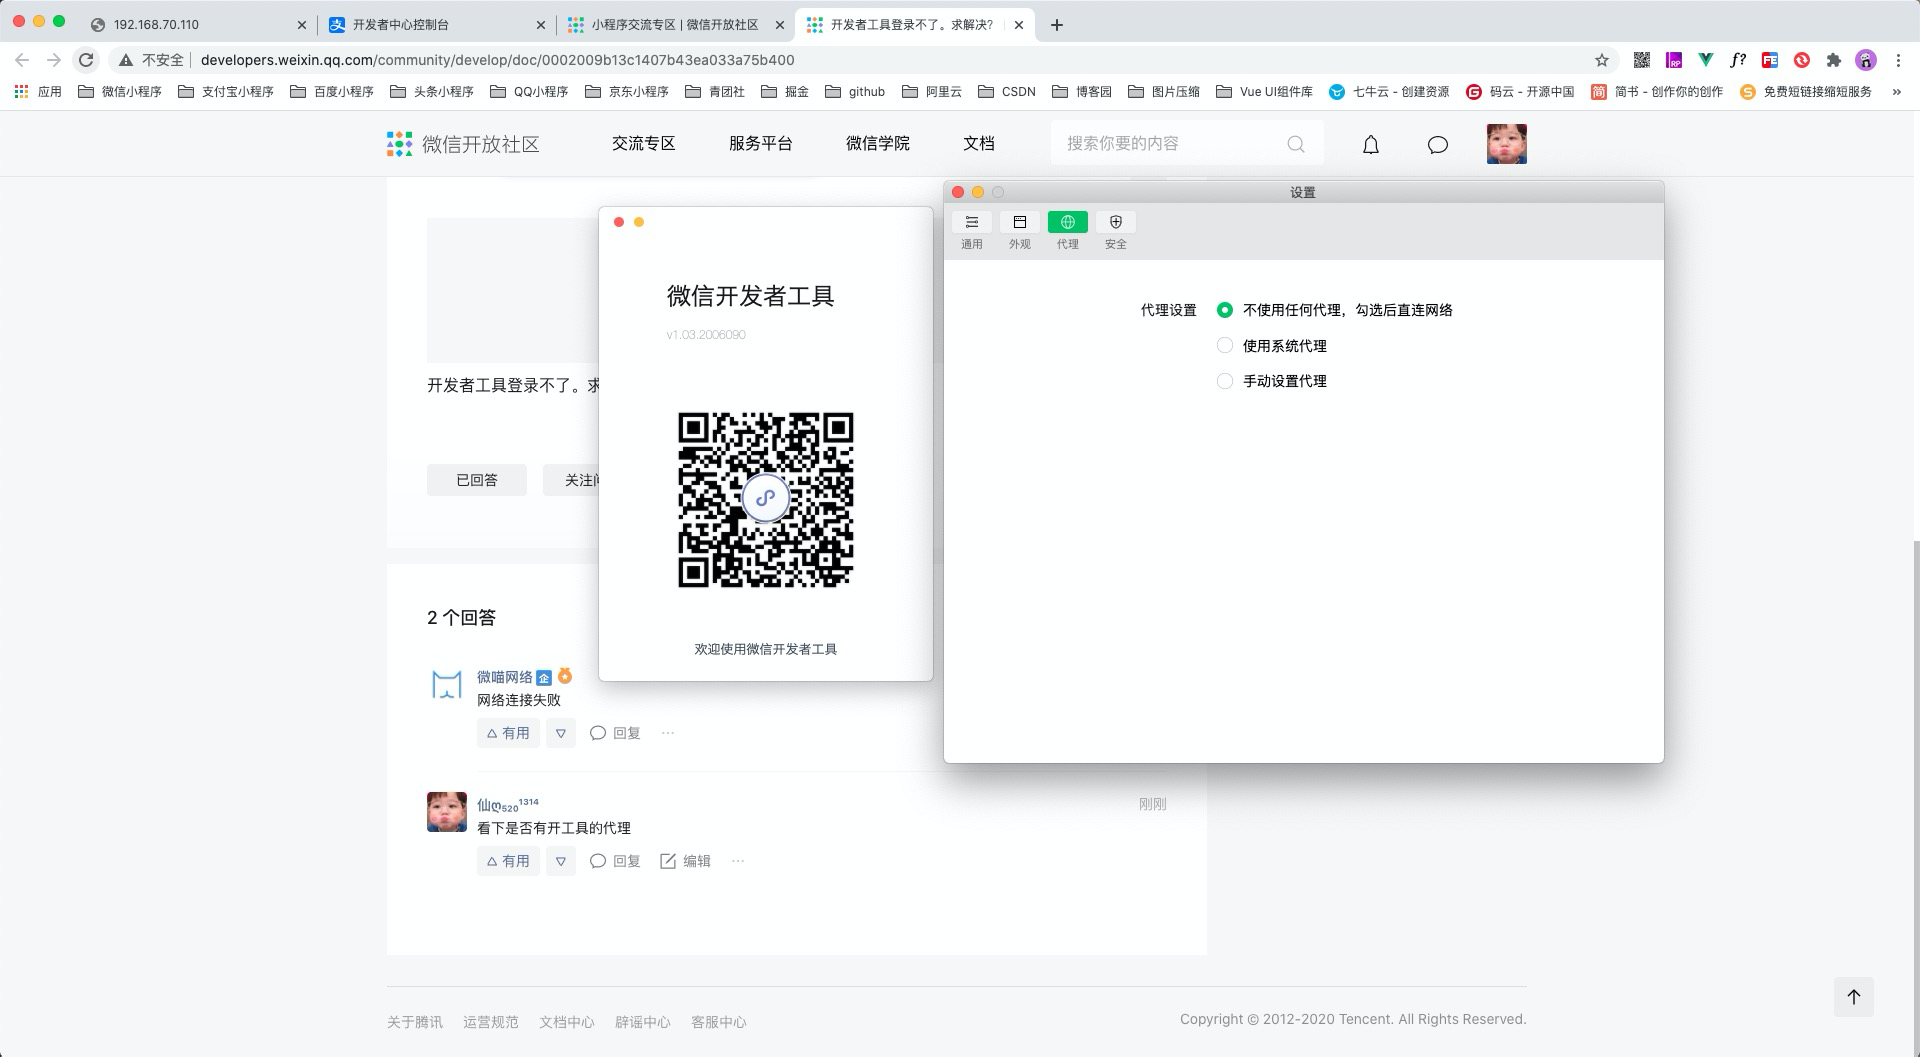Open the github bookmark folder
The image size is (1920, 1057).
(x=856, y=92)
